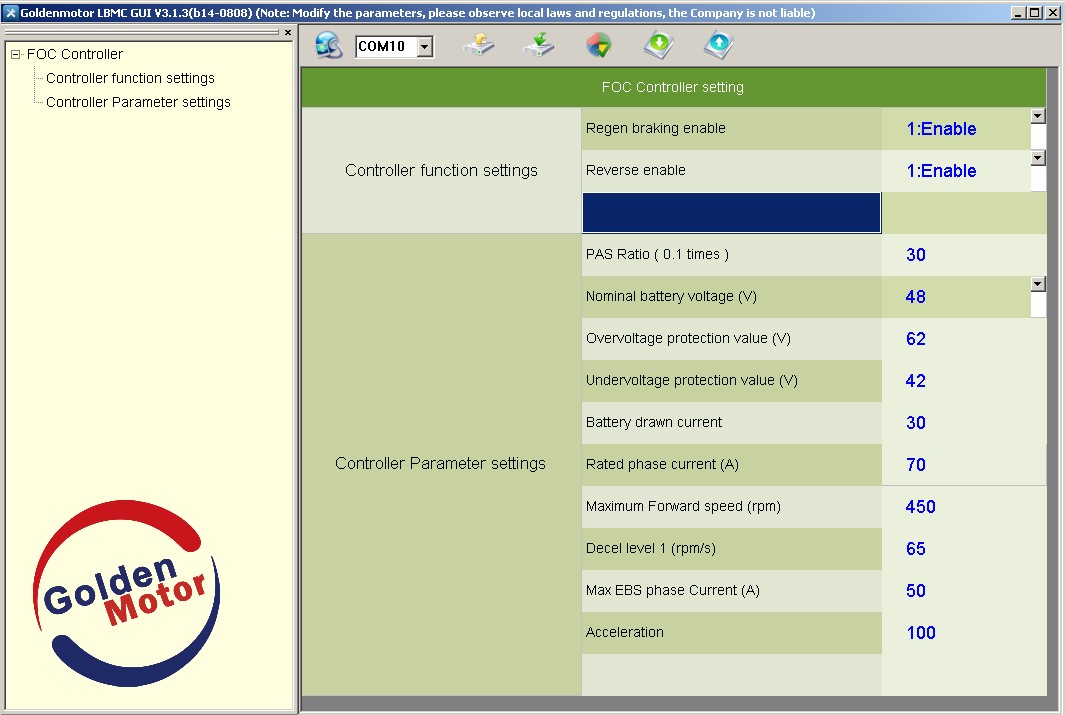Click the PAS Ratio value field
This screenshot has width=1065, height=715.
(x=960, y=255)
